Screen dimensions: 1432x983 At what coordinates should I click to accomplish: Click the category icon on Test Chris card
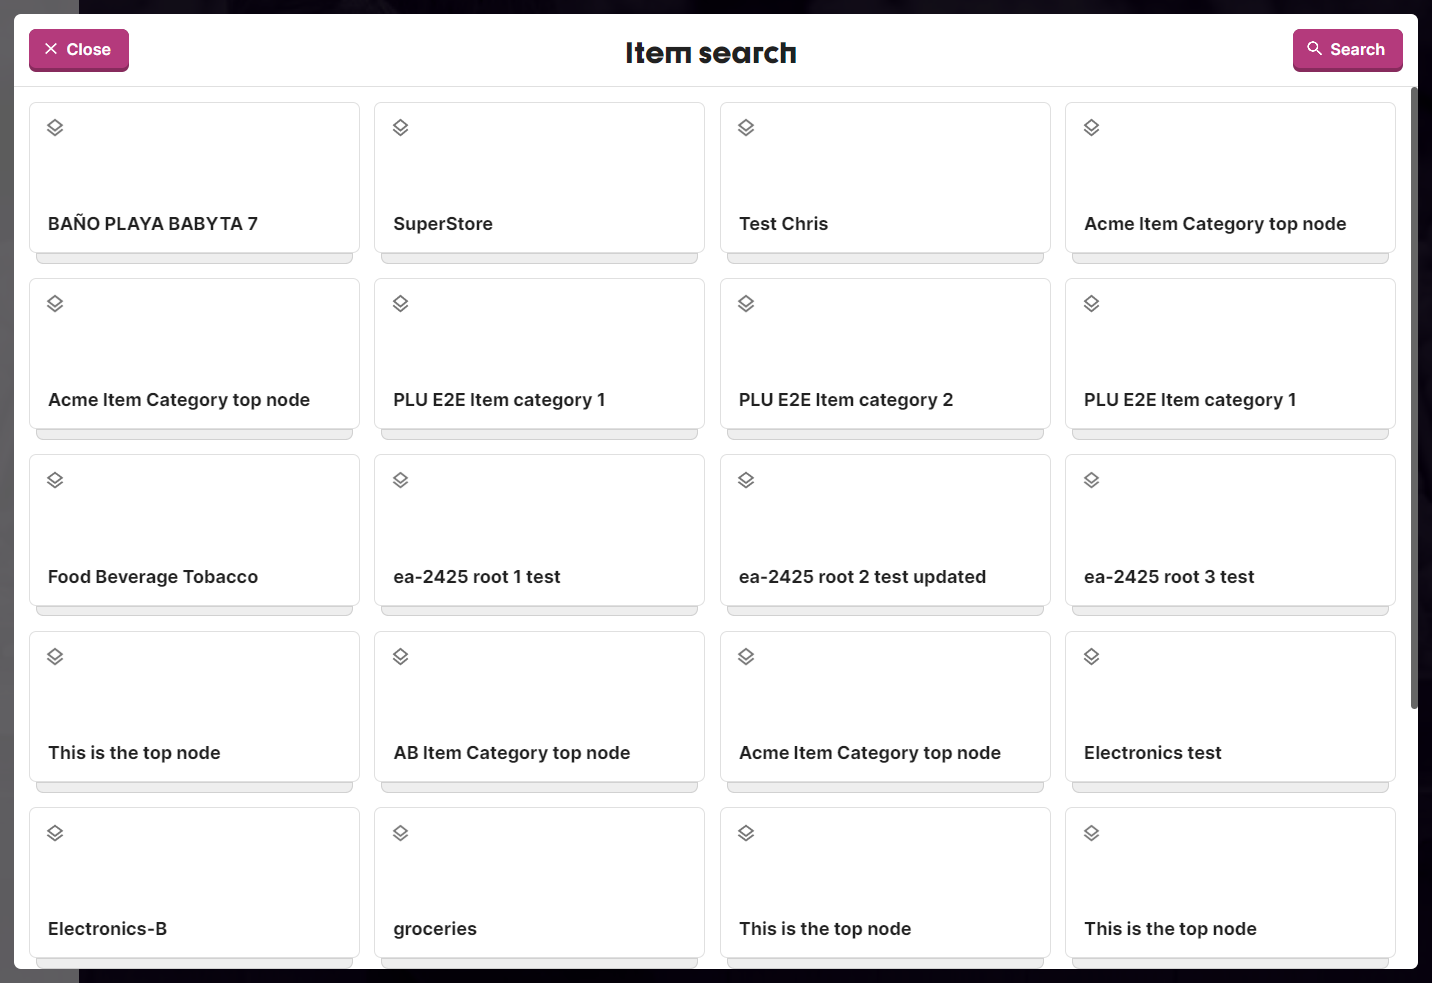click(x=746, y=127)
